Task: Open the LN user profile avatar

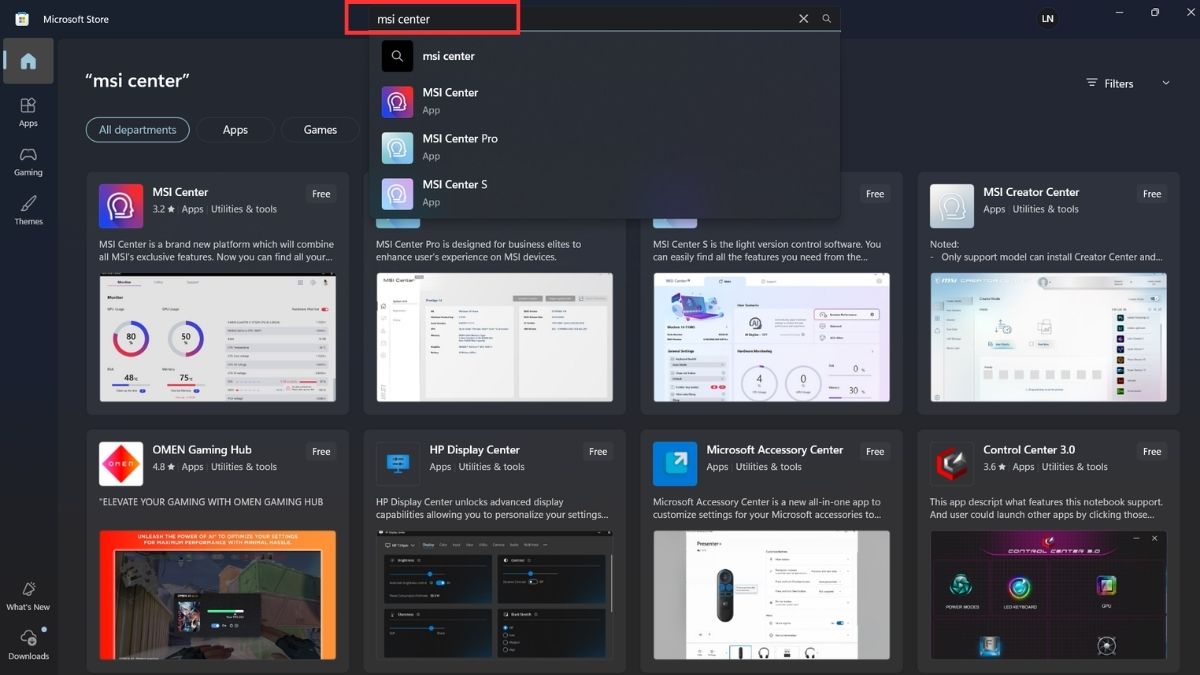Action: [1047, 19]
